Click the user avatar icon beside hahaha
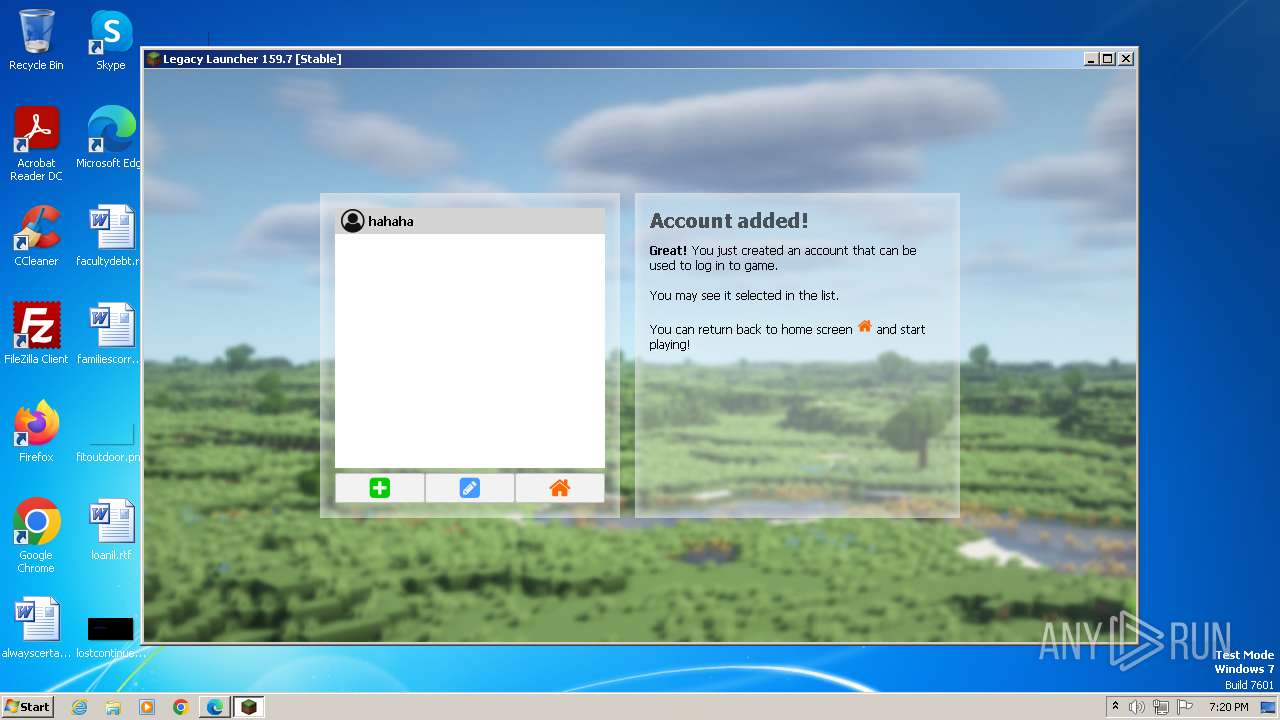 click(352, 221)
